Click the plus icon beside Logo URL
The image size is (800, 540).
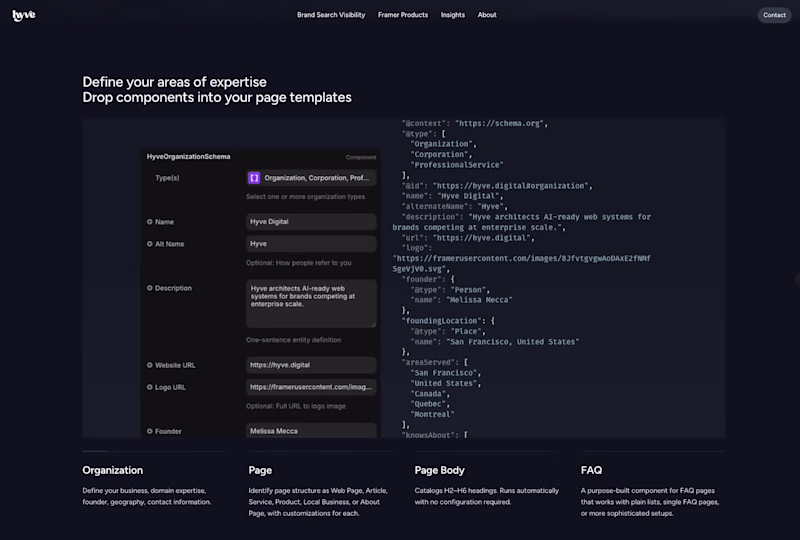coord(149,387)
